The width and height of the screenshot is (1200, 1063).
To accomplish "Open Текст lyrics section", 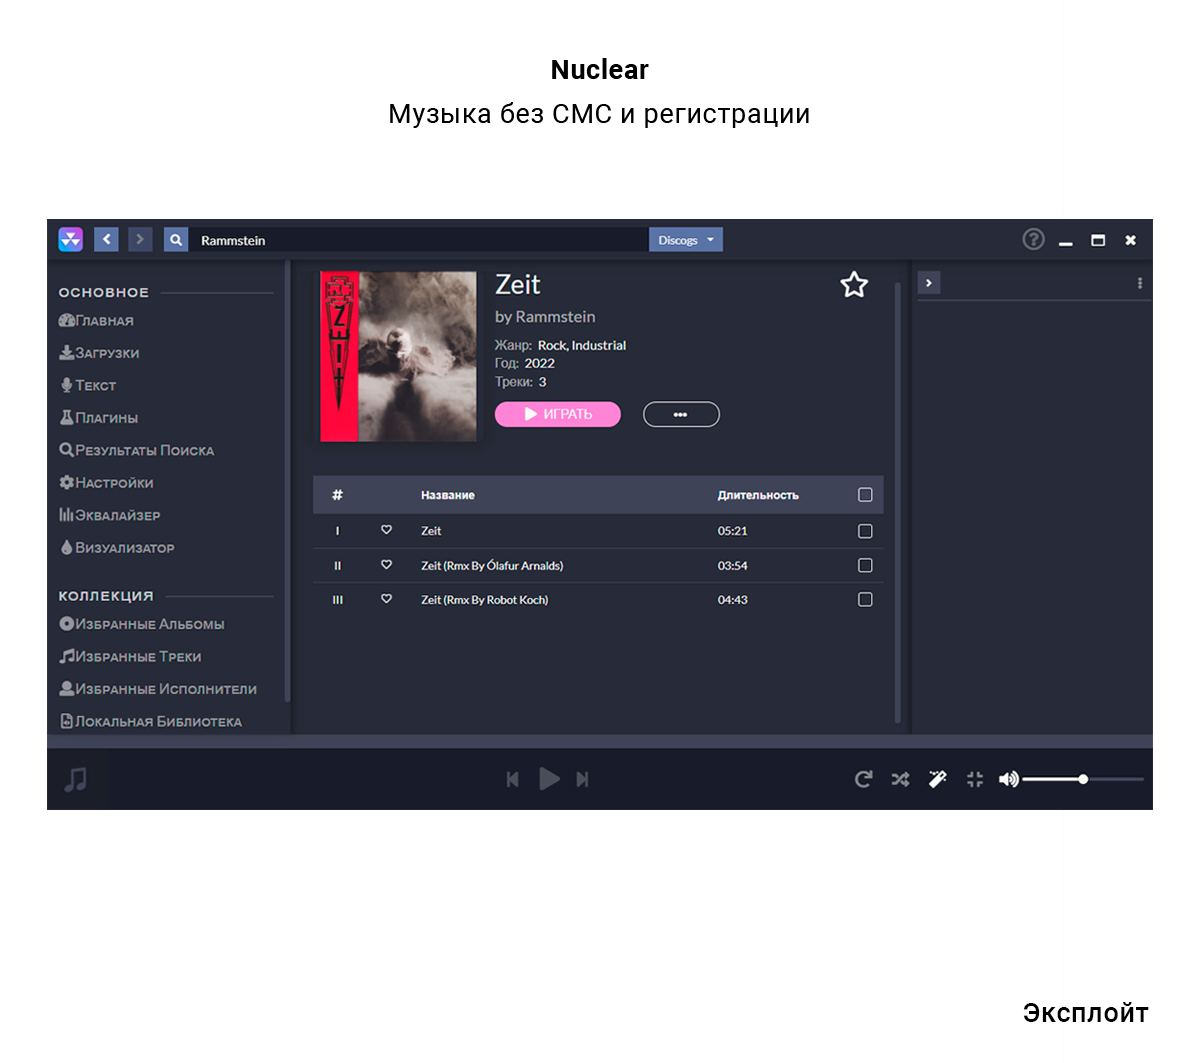I will pos(88,385).
